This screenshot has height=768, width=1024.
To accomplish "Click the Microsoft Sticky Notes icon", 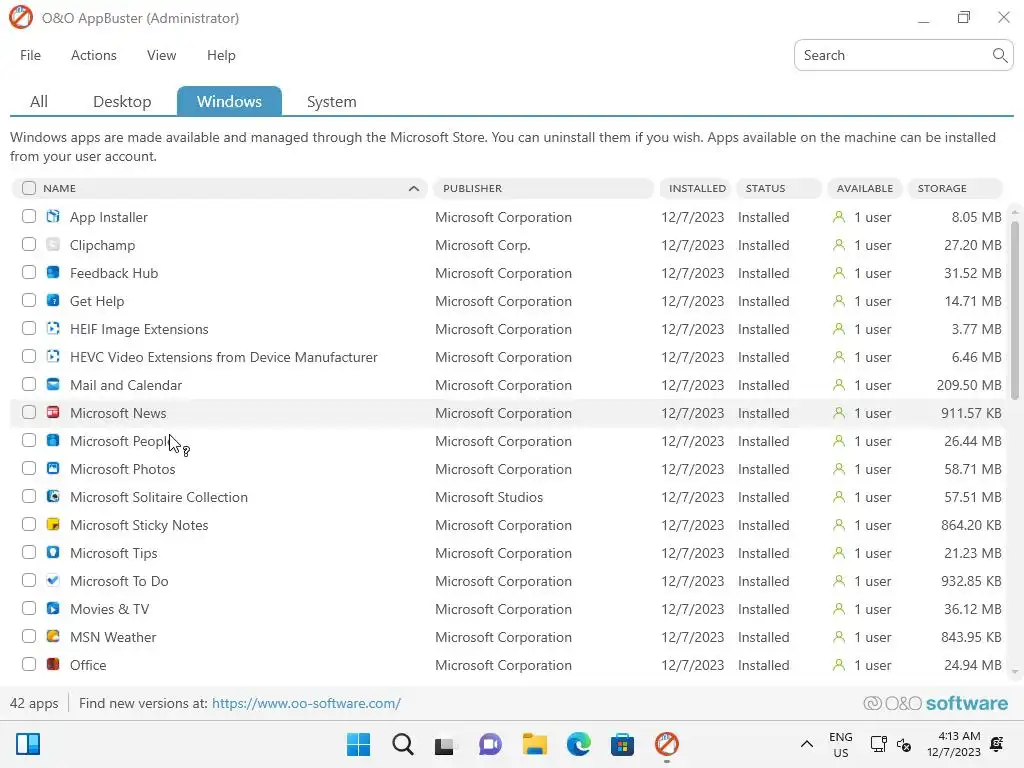I will coord(53,524).
